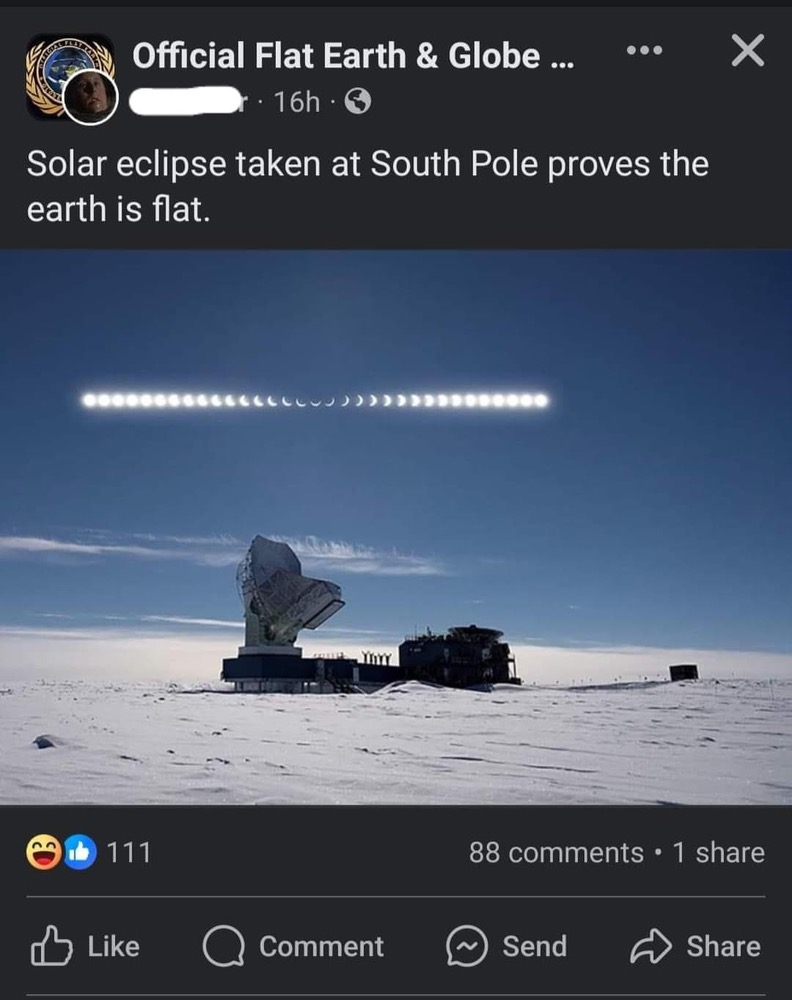Open the laughing Haha reaction emoji

(43, 852)
